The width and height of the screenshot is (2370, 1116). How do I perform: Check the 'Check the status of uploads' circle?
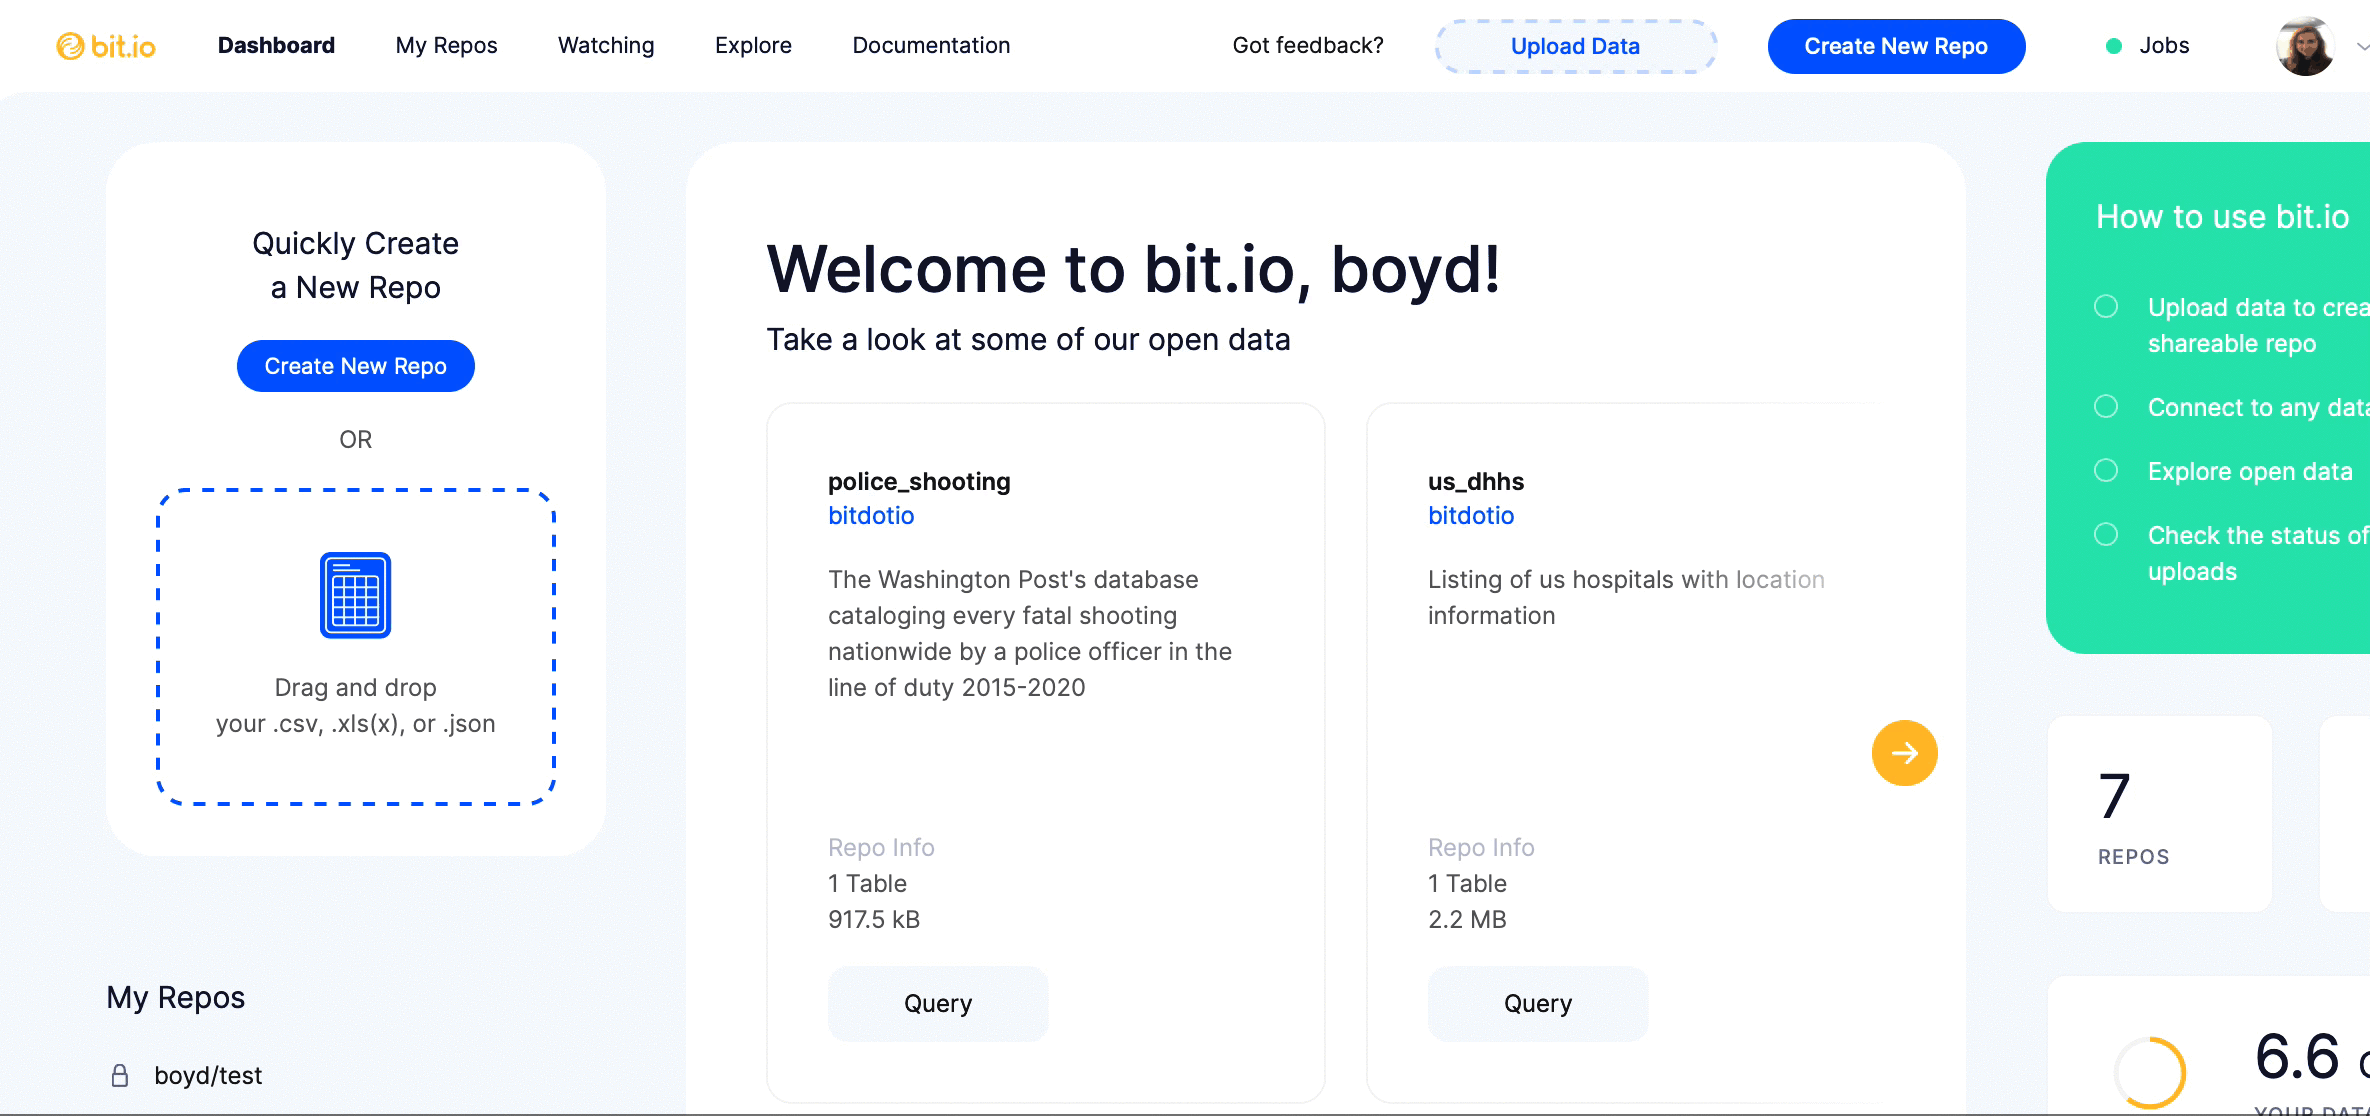[2106, 534]
